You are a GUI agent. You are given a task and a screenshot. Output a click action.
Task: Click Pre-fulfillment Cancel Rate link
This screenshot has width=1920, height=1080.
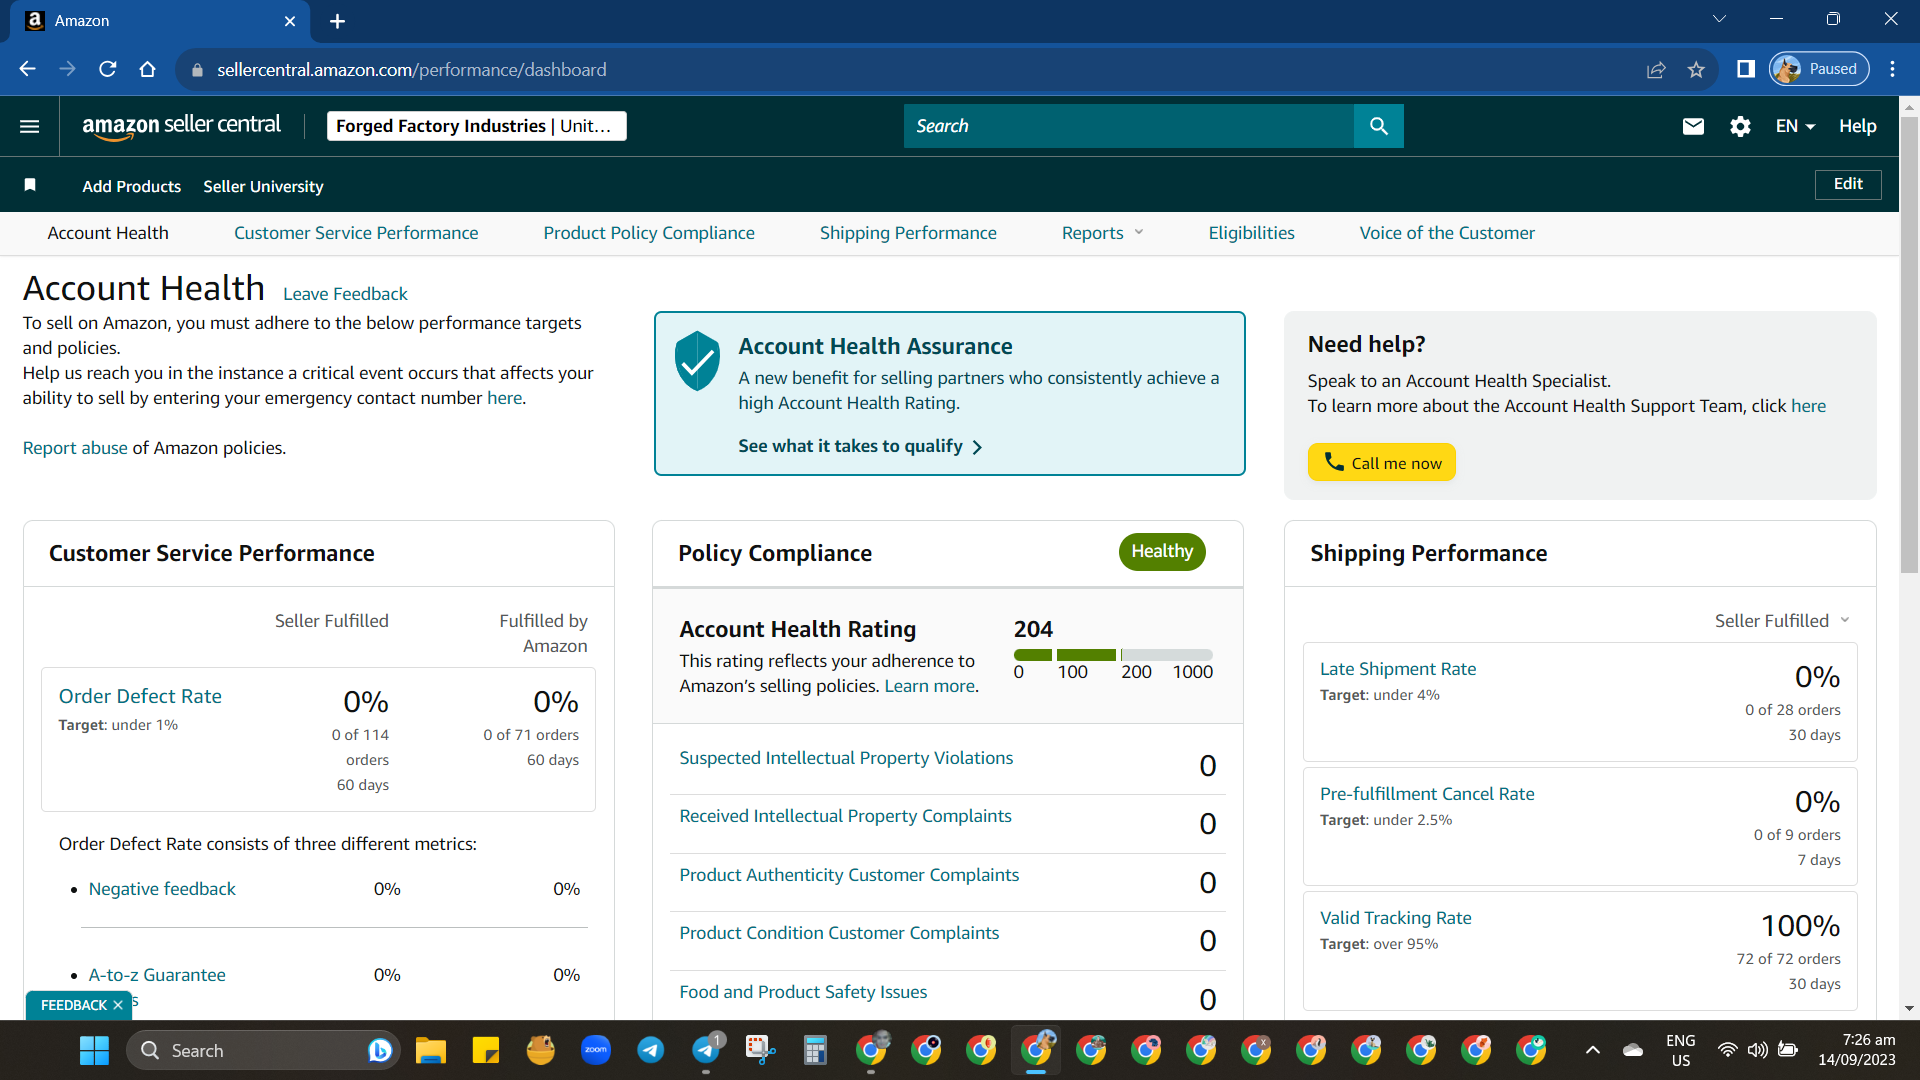[x=1427, y=794]
